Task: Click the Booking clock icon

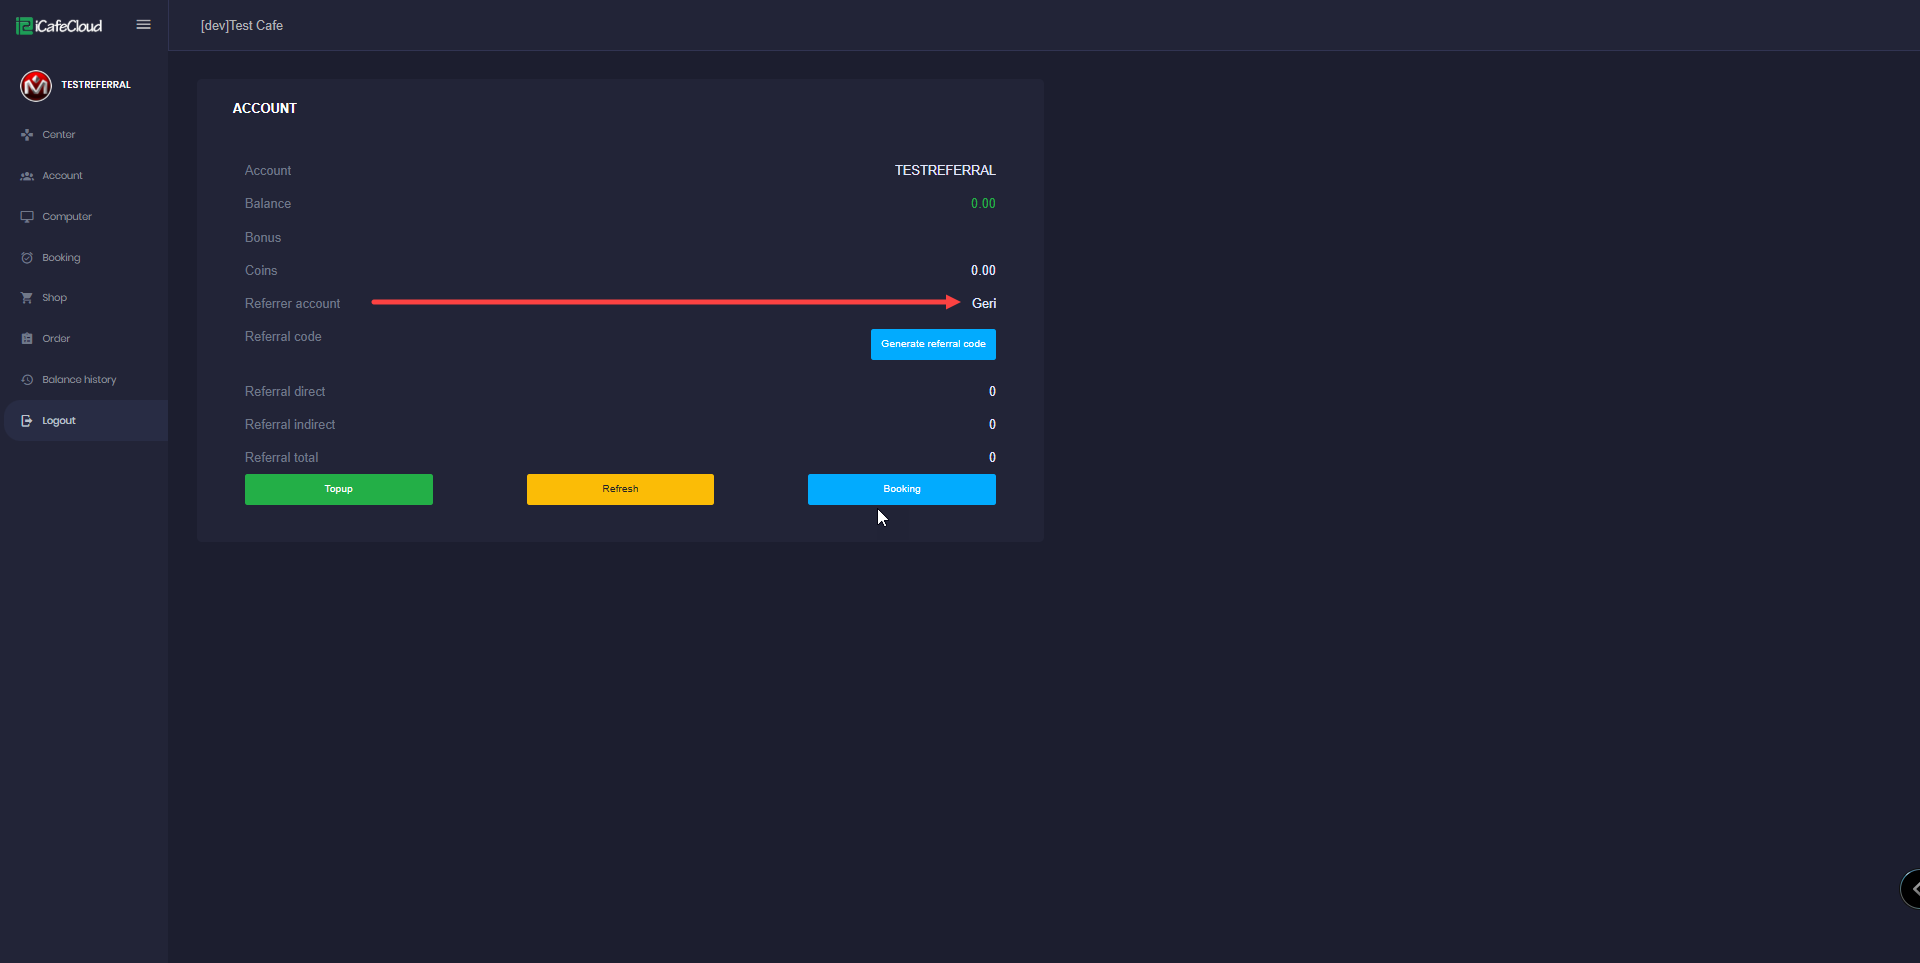Action: click(27, 258)
